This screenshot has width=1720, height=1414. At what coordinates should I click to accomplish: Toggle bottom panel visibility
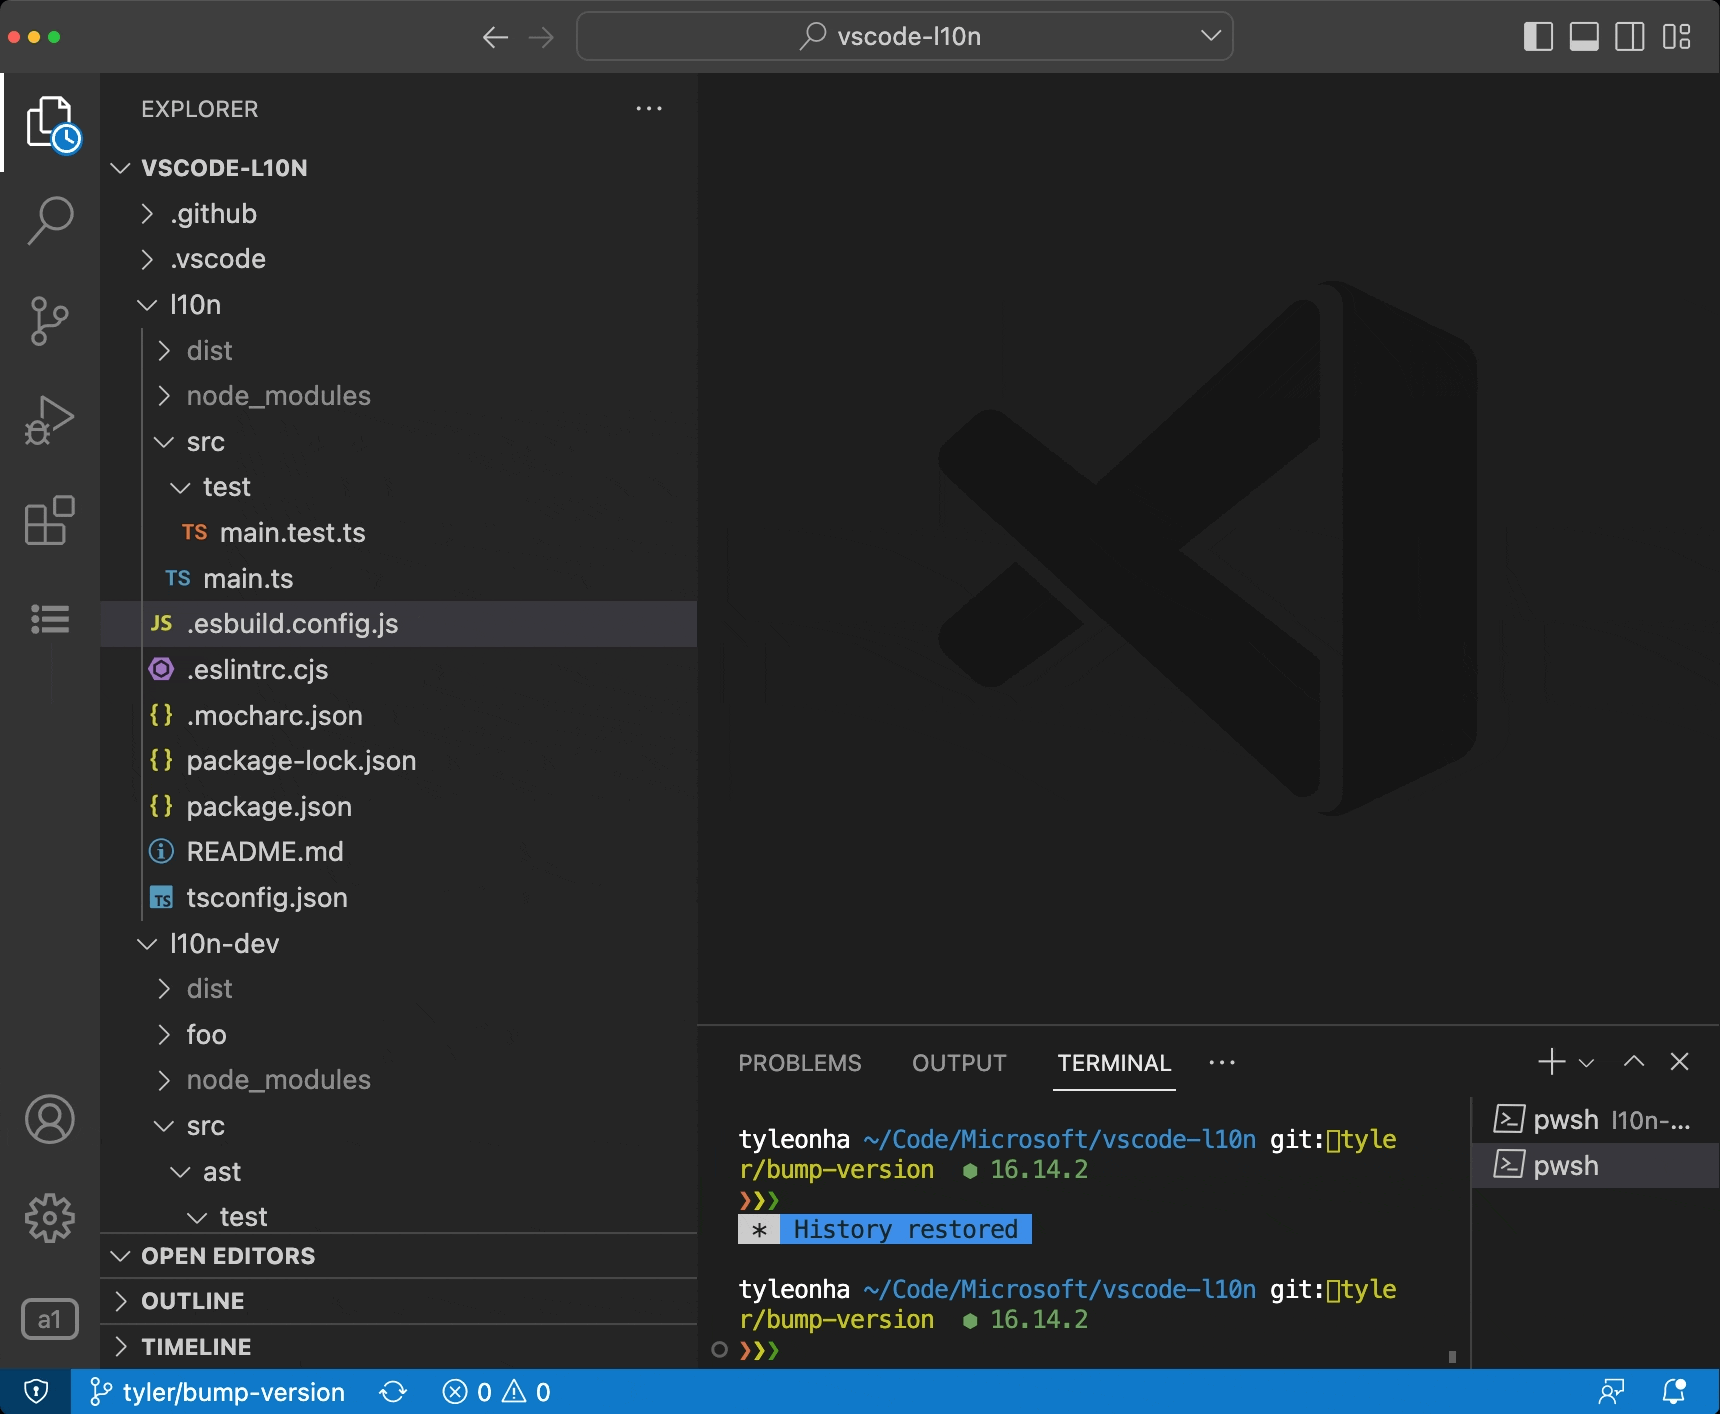tap(1584, 37)
